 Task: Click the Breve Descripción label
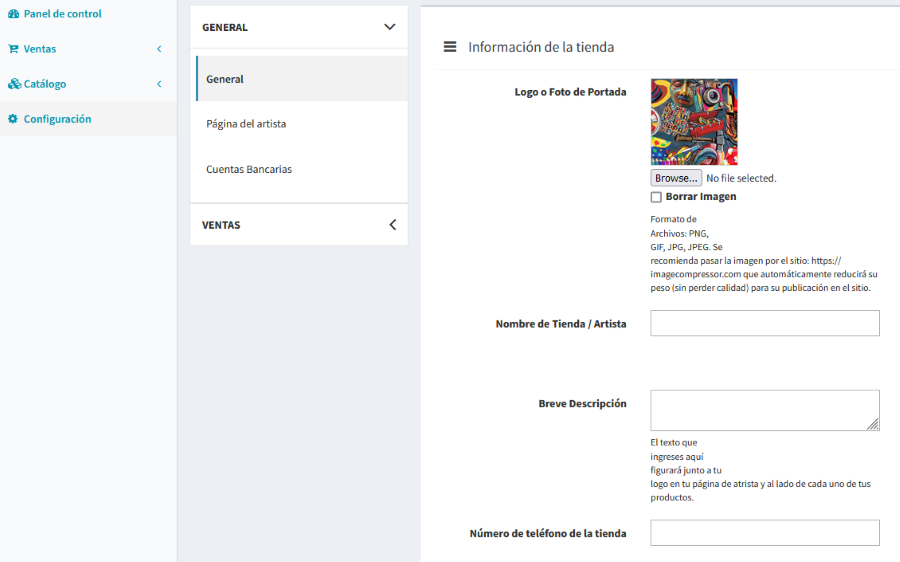coord(582,404)
